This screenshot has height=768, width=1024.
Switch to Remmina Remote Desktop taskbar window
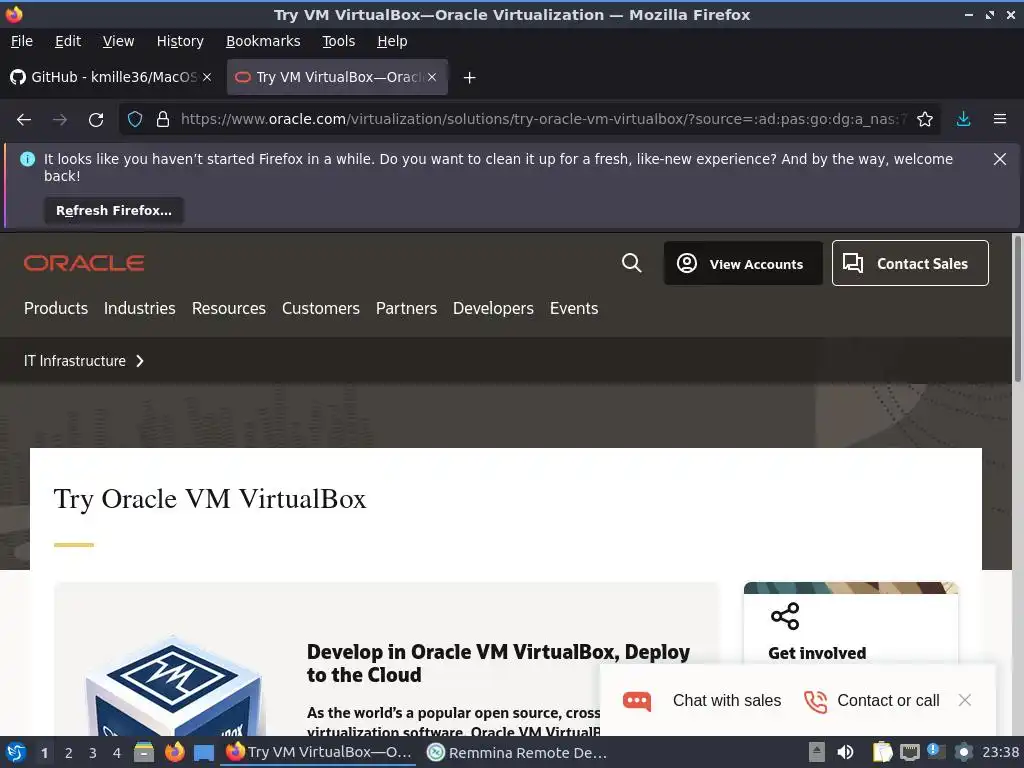pos(517,753)
